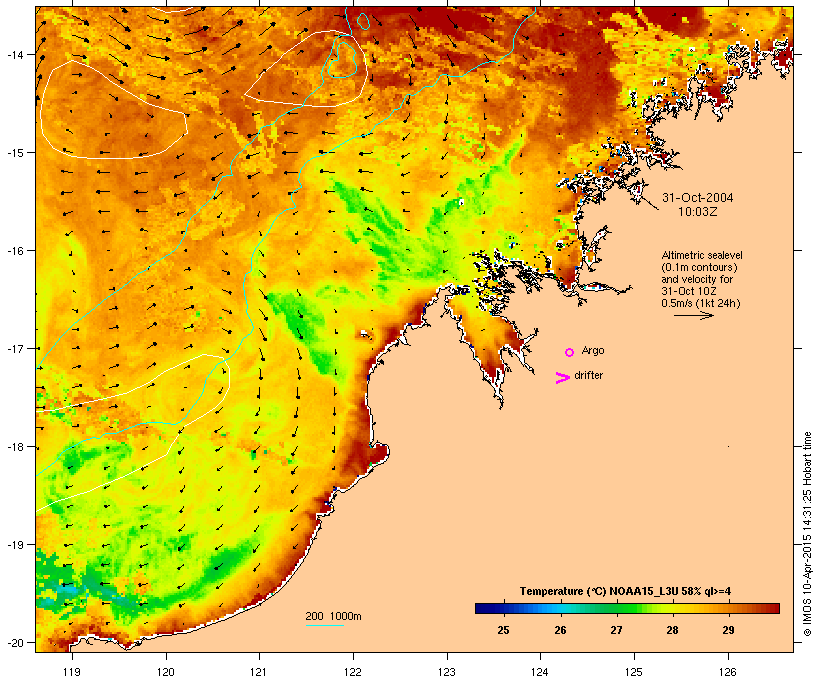Click the 200 1000m depth contour label
Screen dimensions: 820x680
[x=333, y=616]
